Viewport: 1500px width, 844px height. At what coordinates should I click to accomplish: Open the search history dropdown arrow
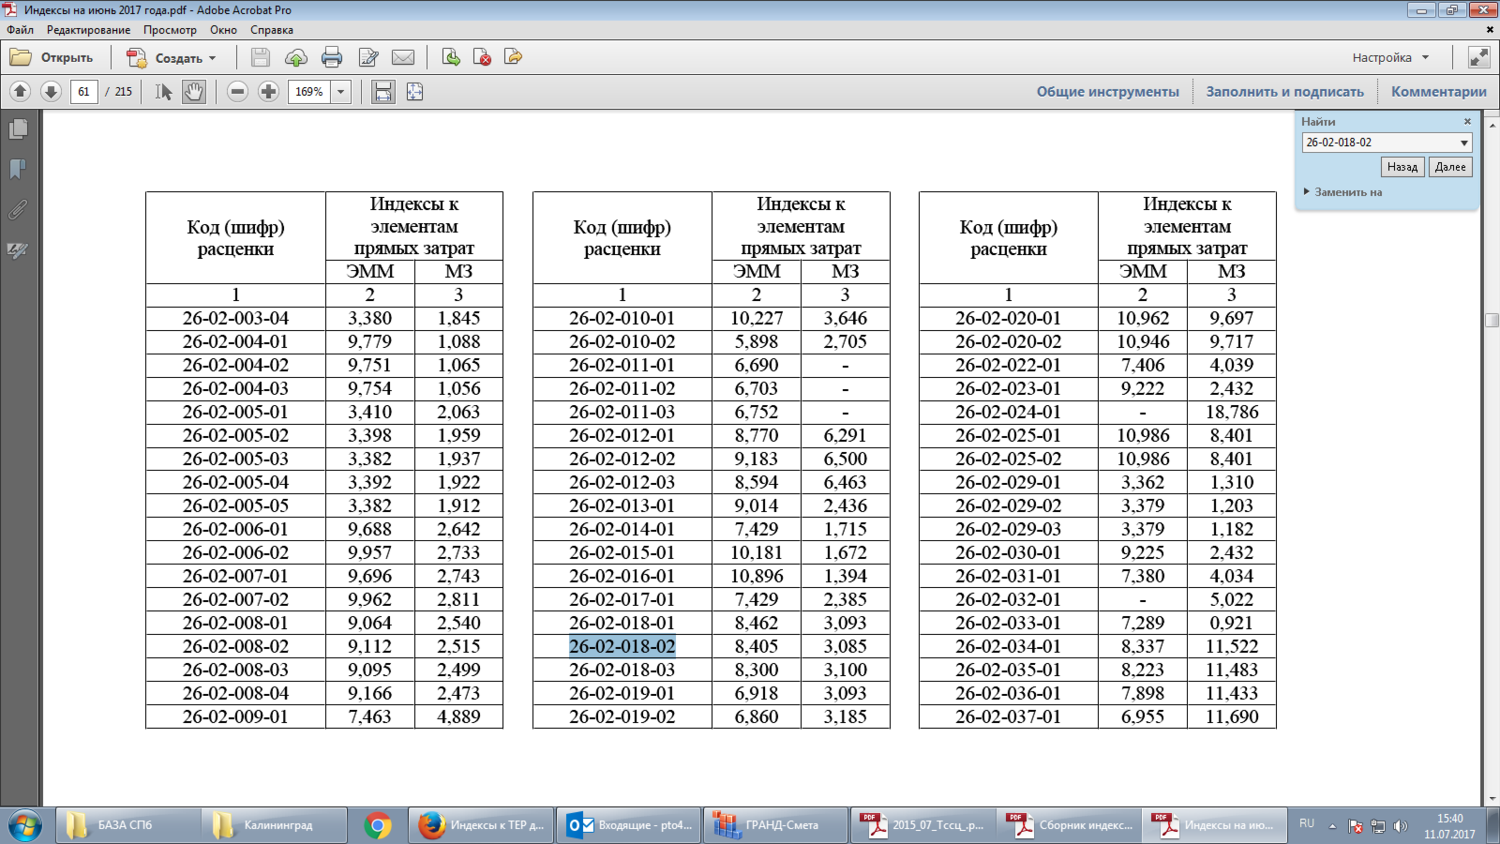click(1464, 143)
